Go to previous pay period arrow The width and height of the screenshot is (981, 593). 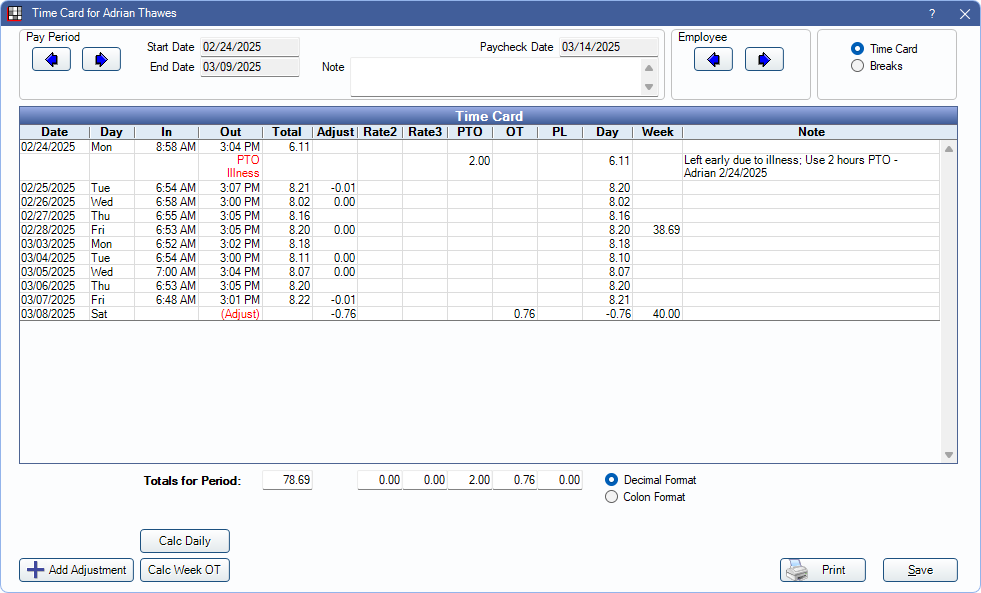[x=51, y=59]
